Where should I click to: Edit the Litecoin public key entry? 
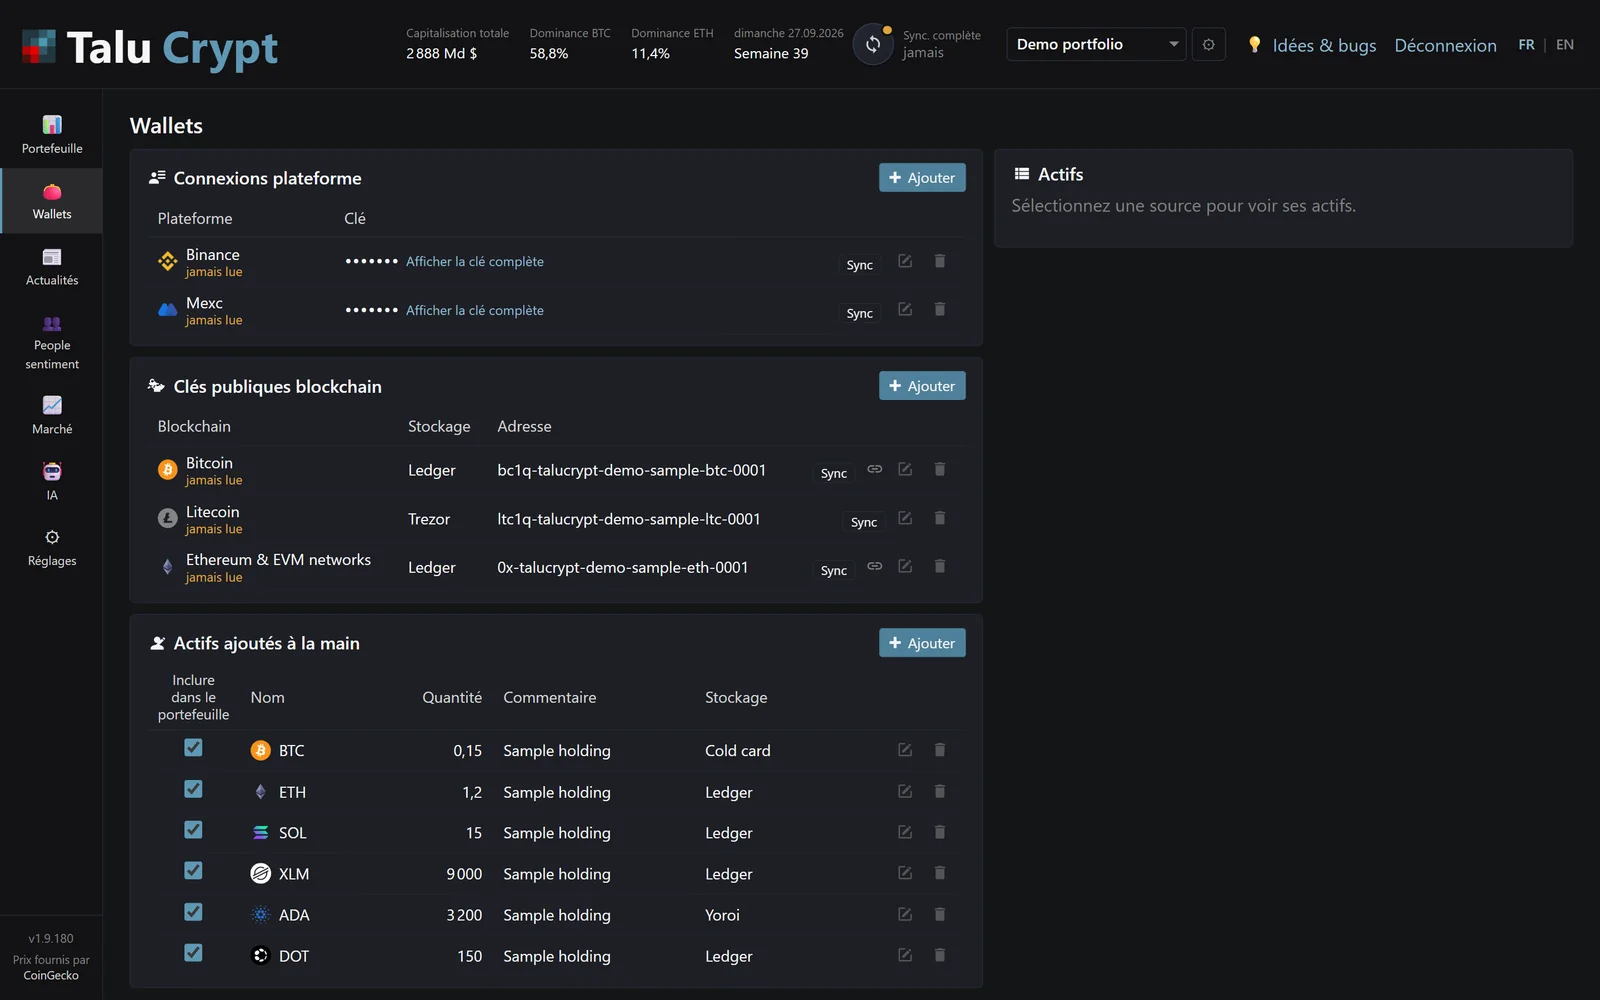(905, 518)
